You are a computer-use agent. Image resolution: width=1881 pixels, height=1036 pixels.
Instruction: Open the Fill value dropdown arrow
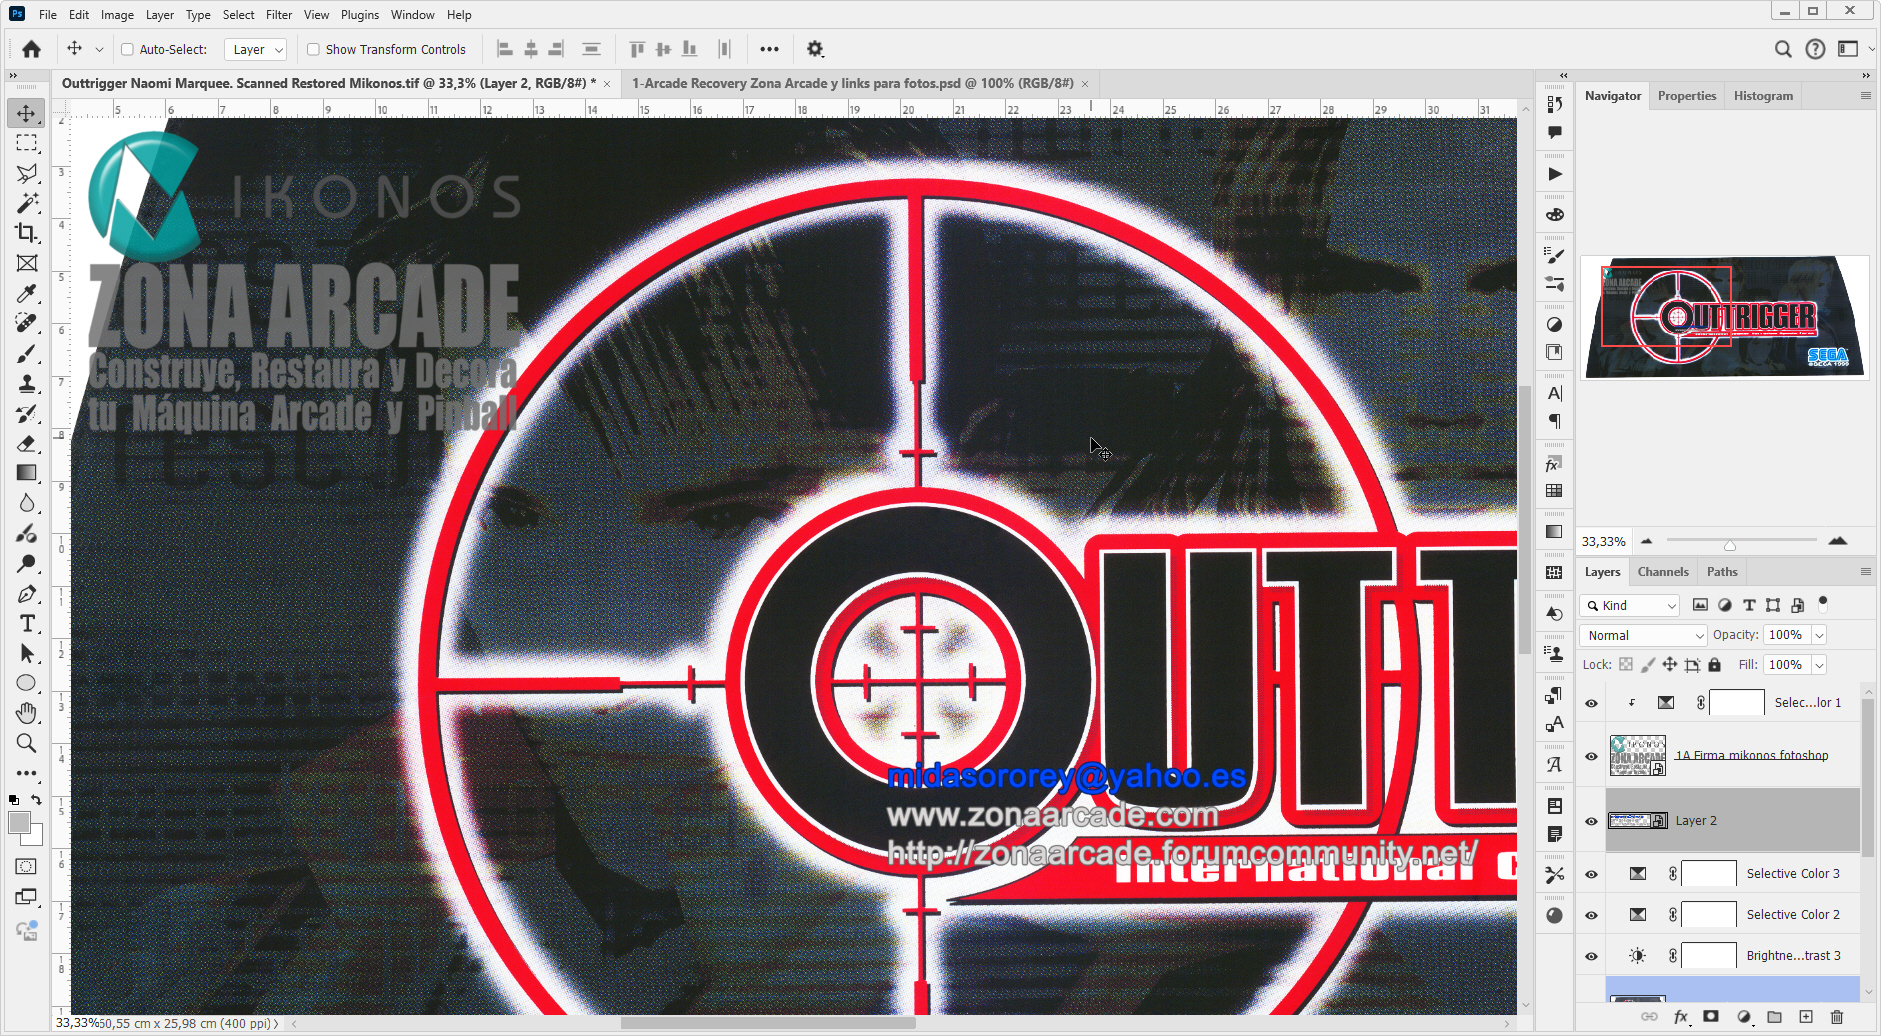pyautogui.click(x=1820, y=665)
